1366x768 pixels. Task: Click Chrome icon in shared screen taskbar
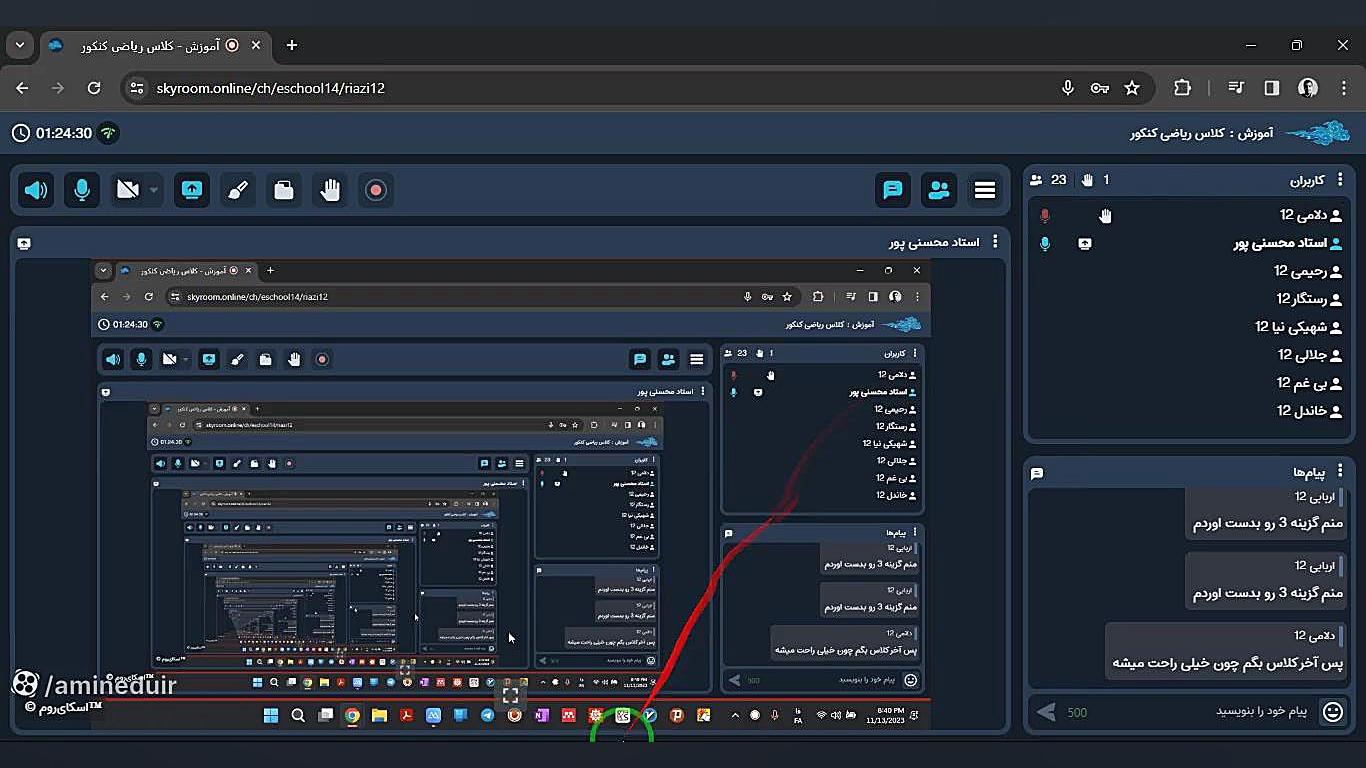pyautogui.click(x=352, y=715)
